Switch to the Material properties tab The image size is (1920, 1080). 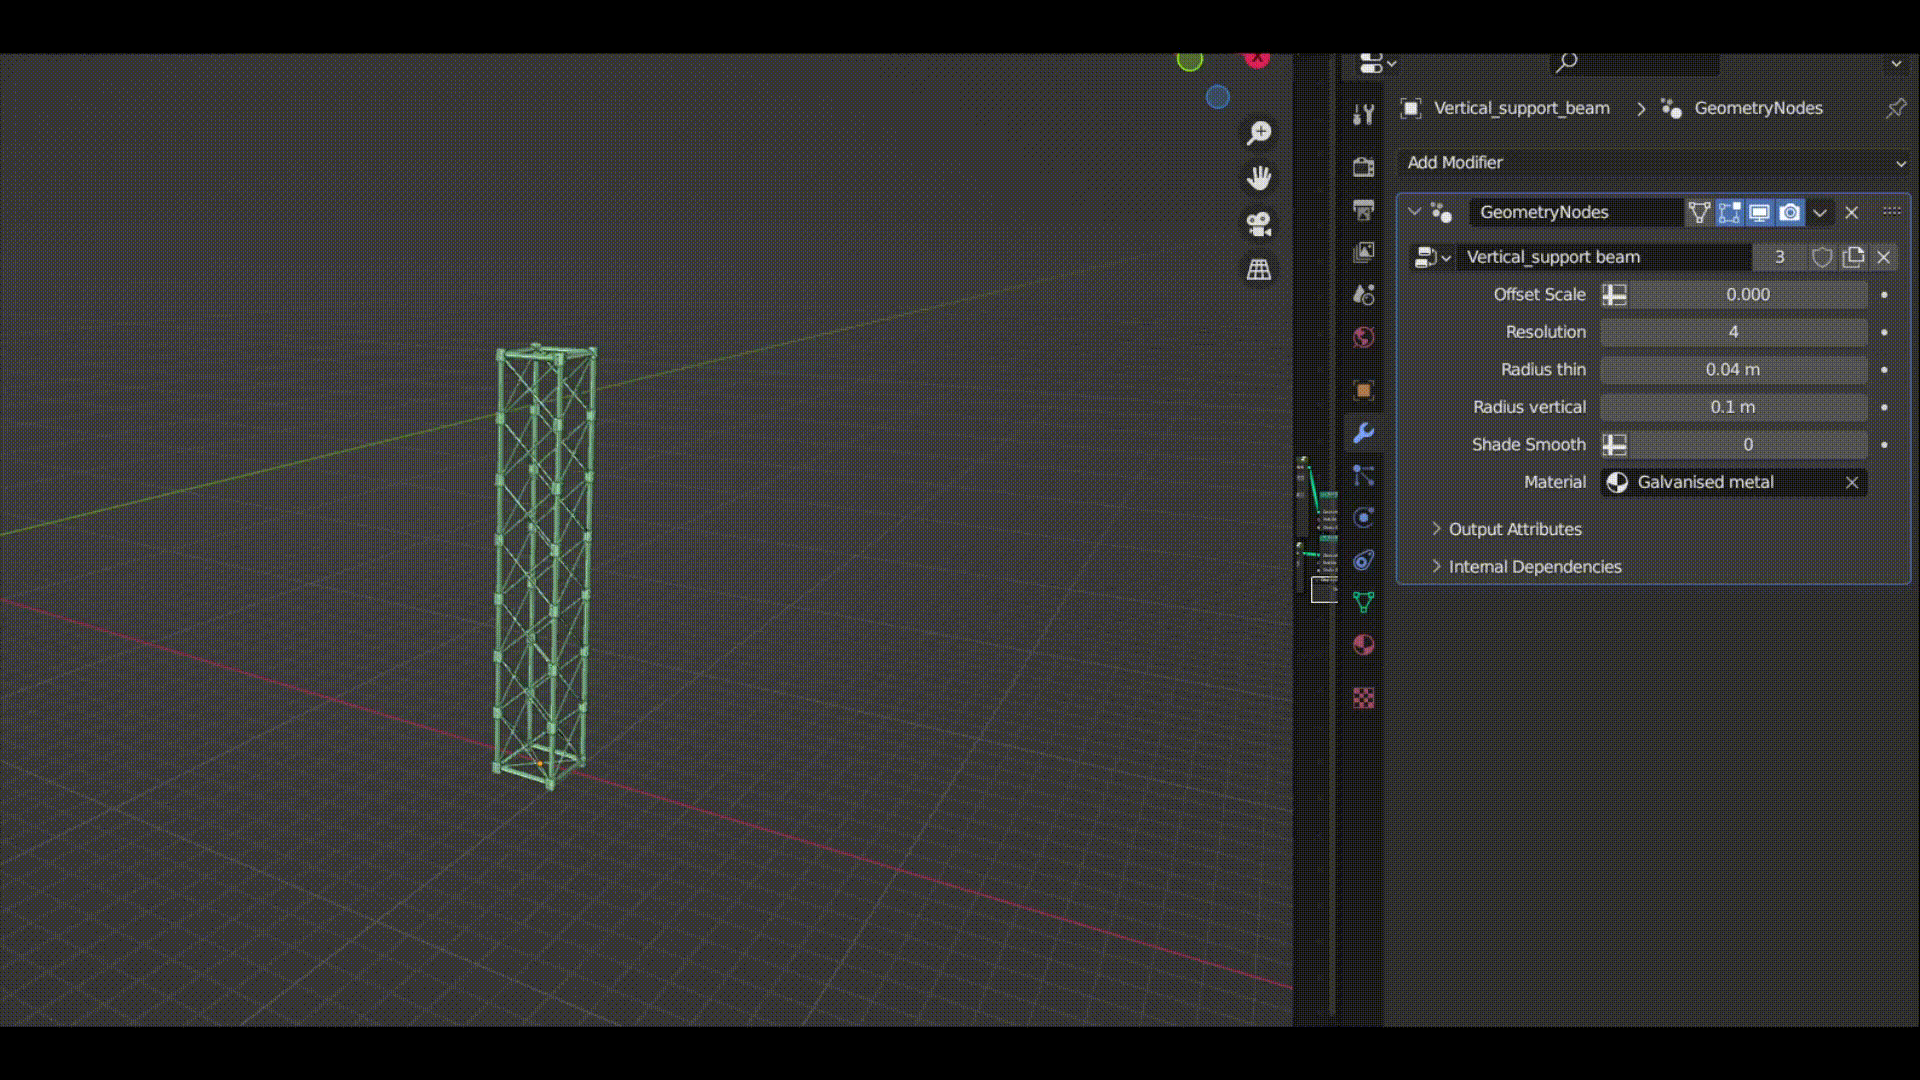click(x=1363, y=645)
